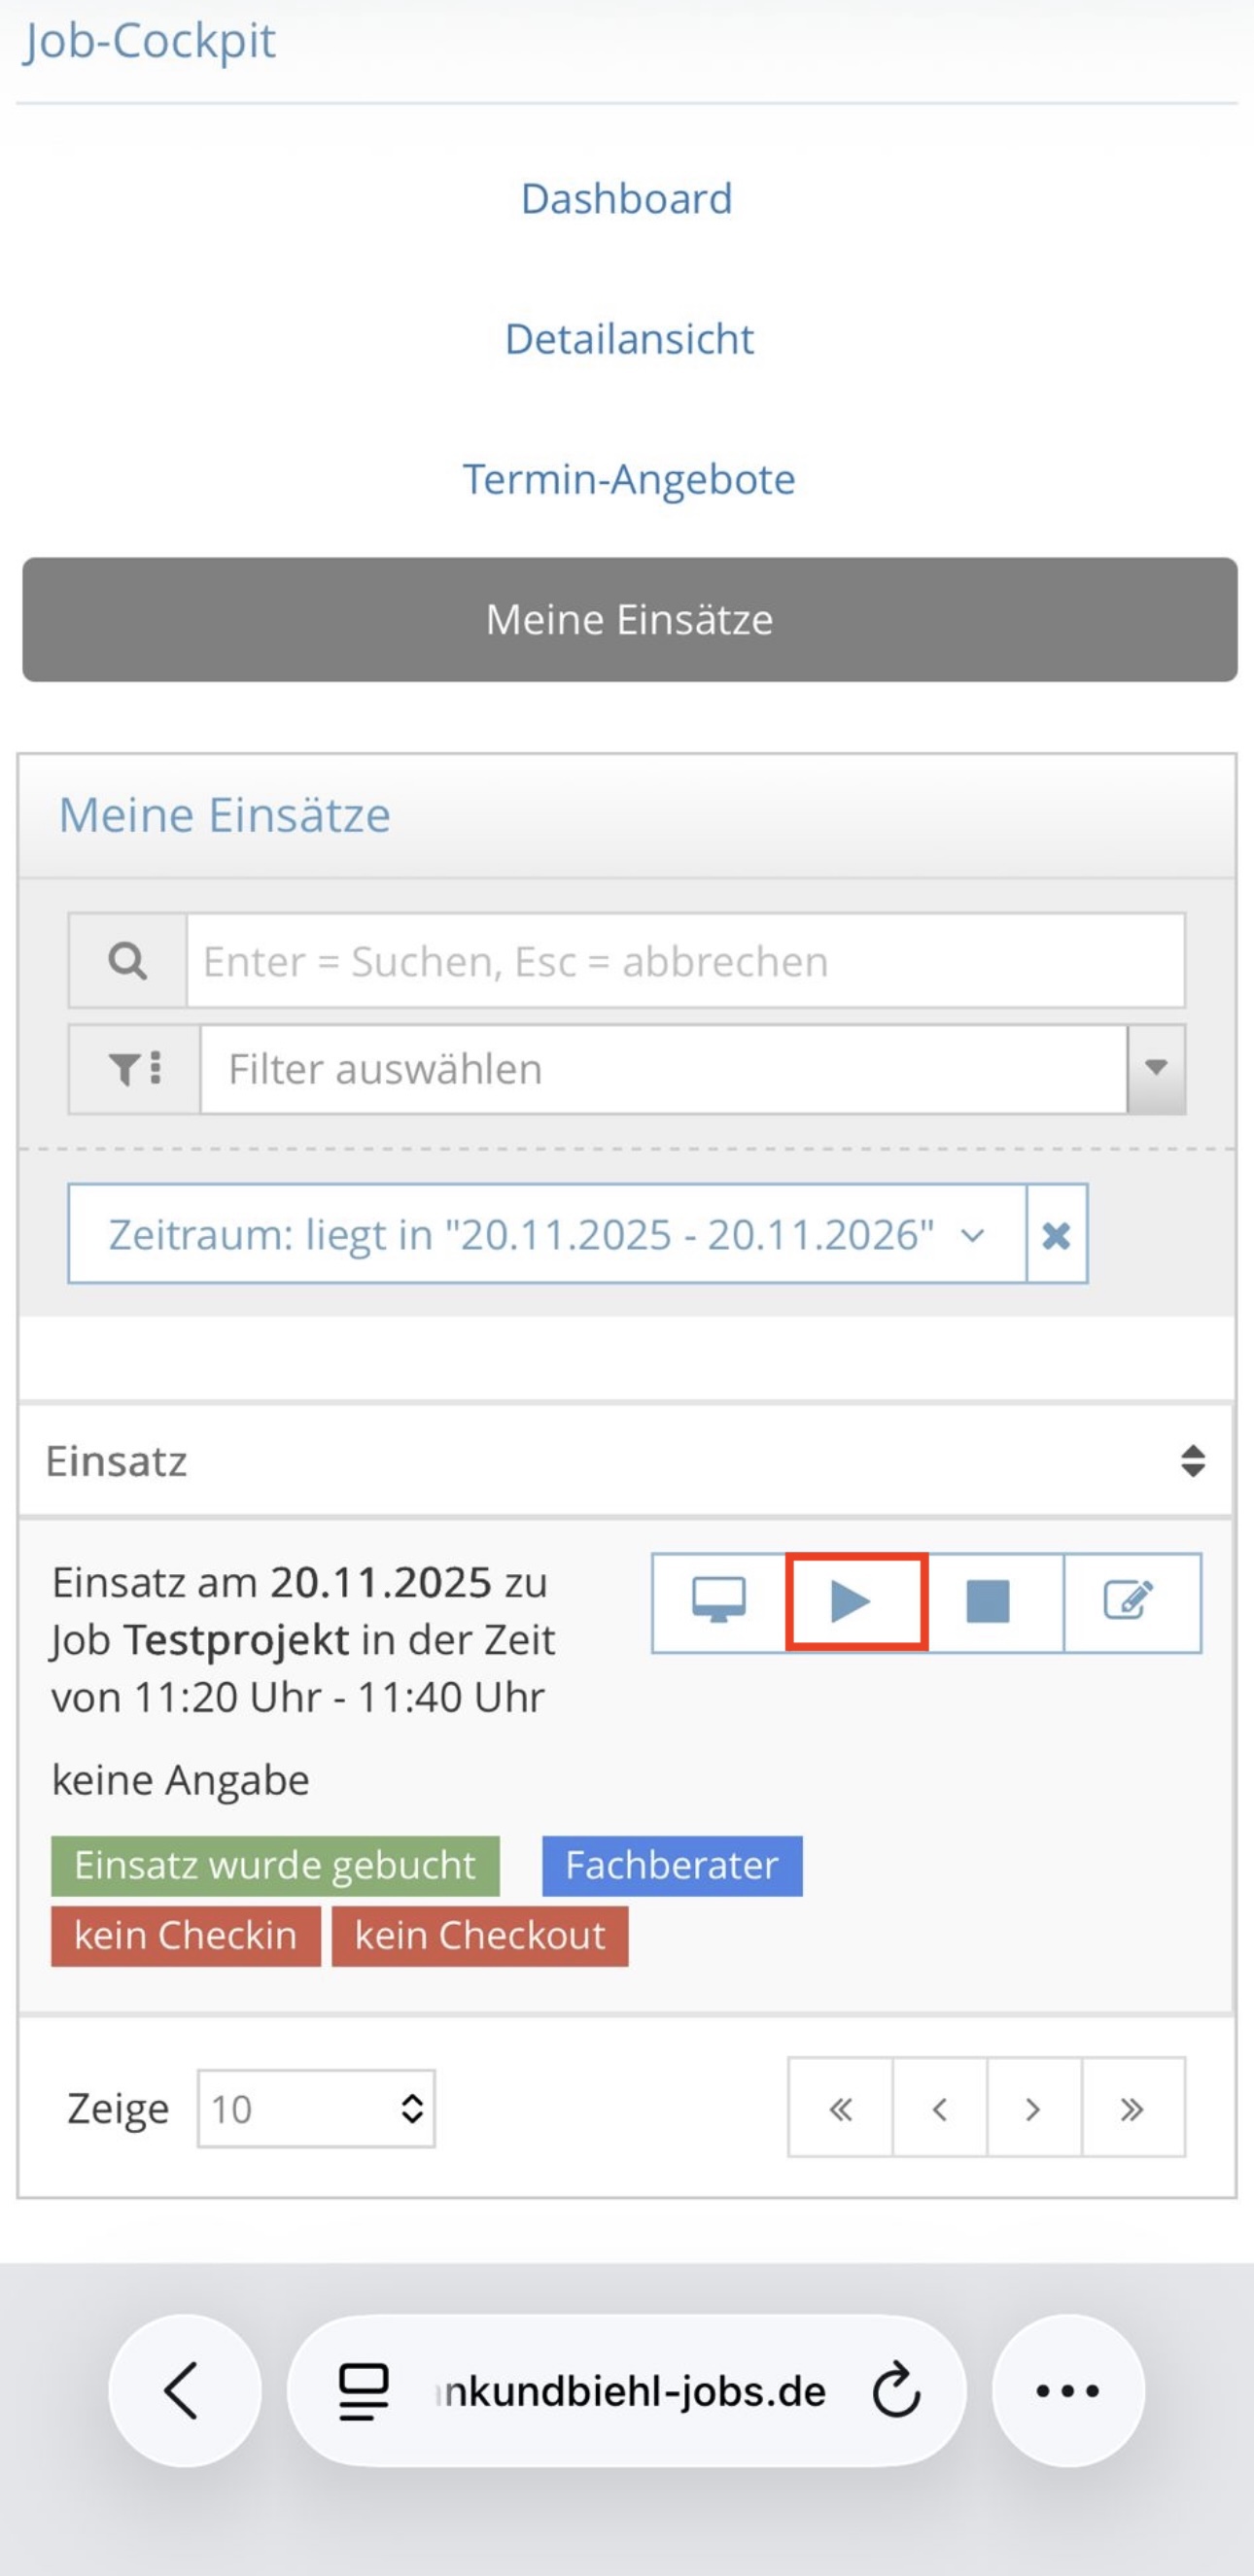Click the edit pencil icon for Einsatz

pyautogui.click(x=1130, y=1602)
